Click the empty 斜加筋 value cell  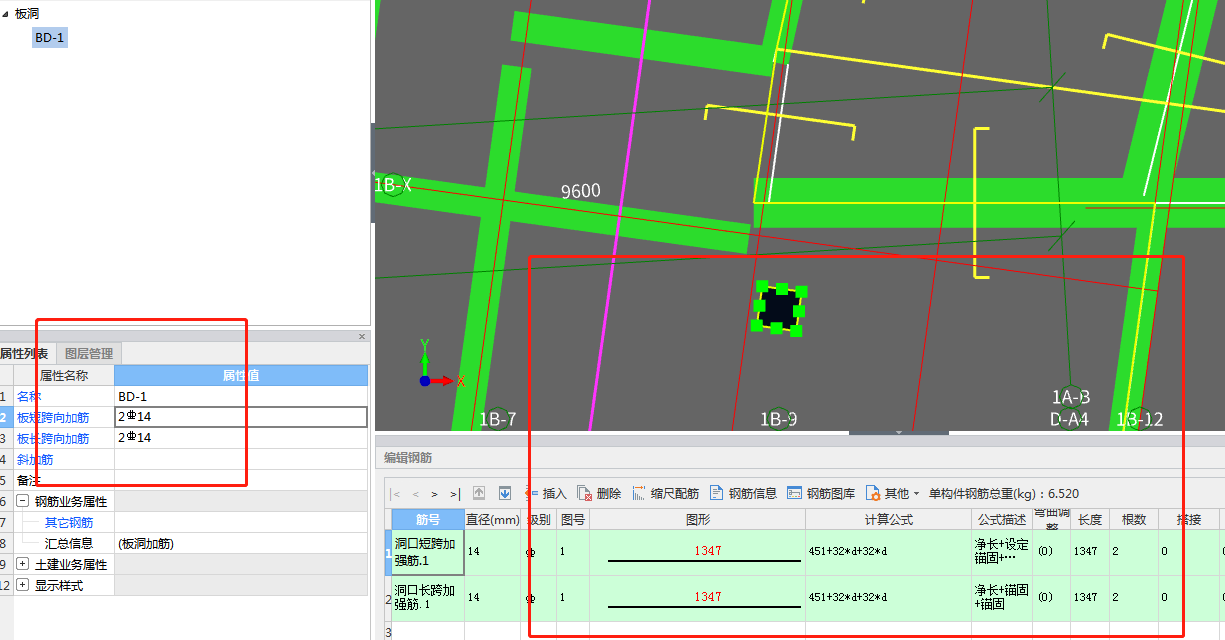click(241, 459)
